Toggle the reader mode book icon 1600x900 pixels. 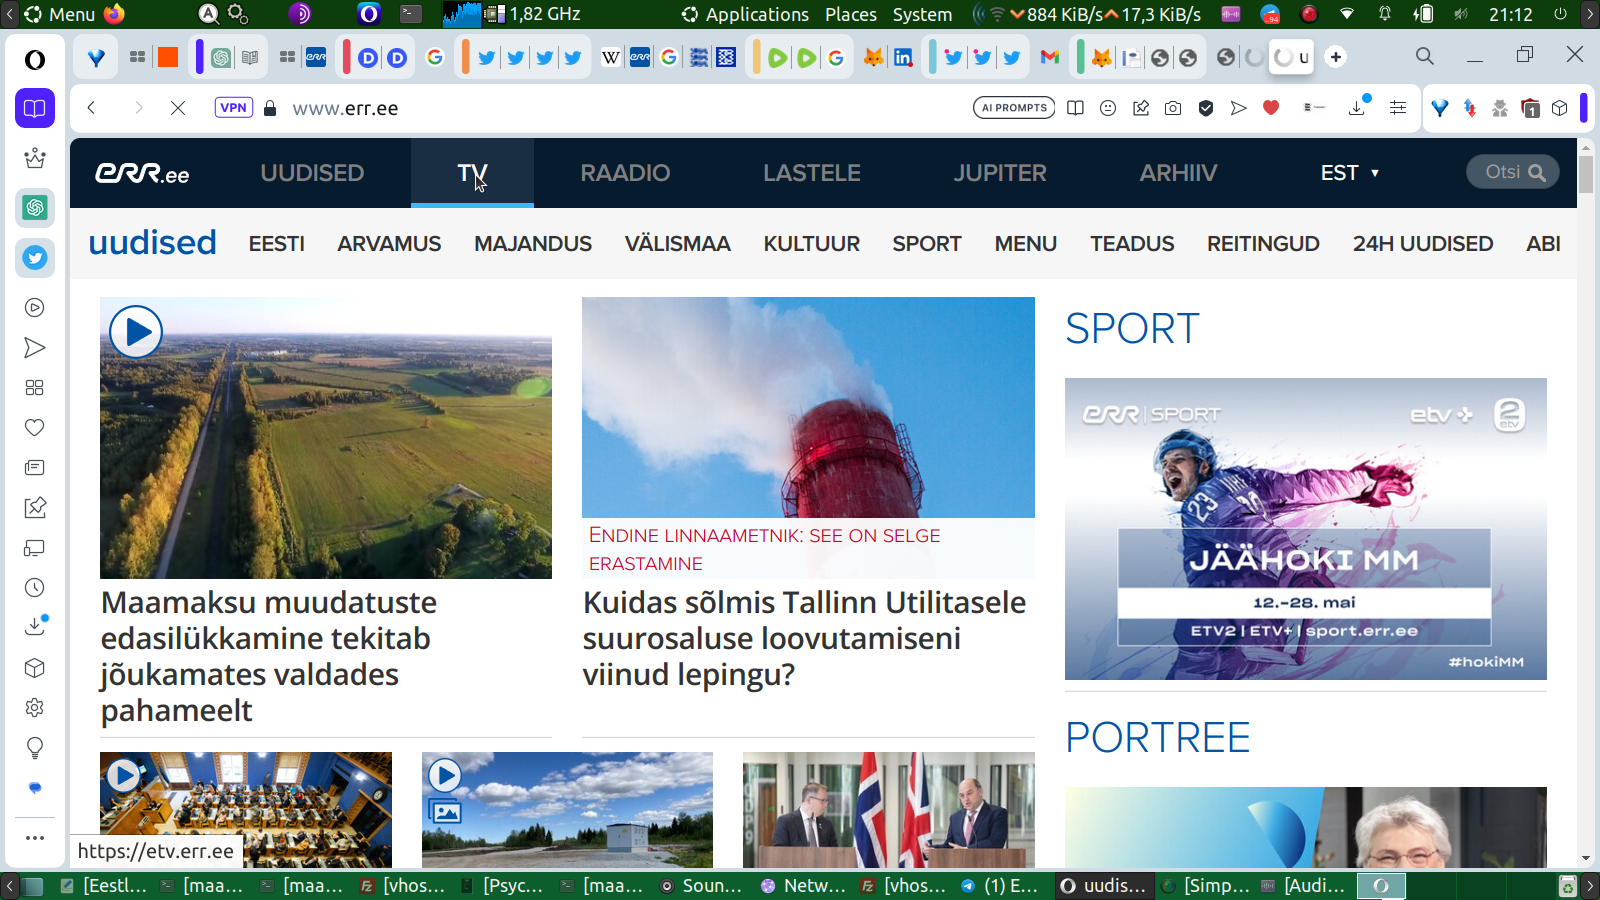pyautogui.click(x=1075, y=108)
